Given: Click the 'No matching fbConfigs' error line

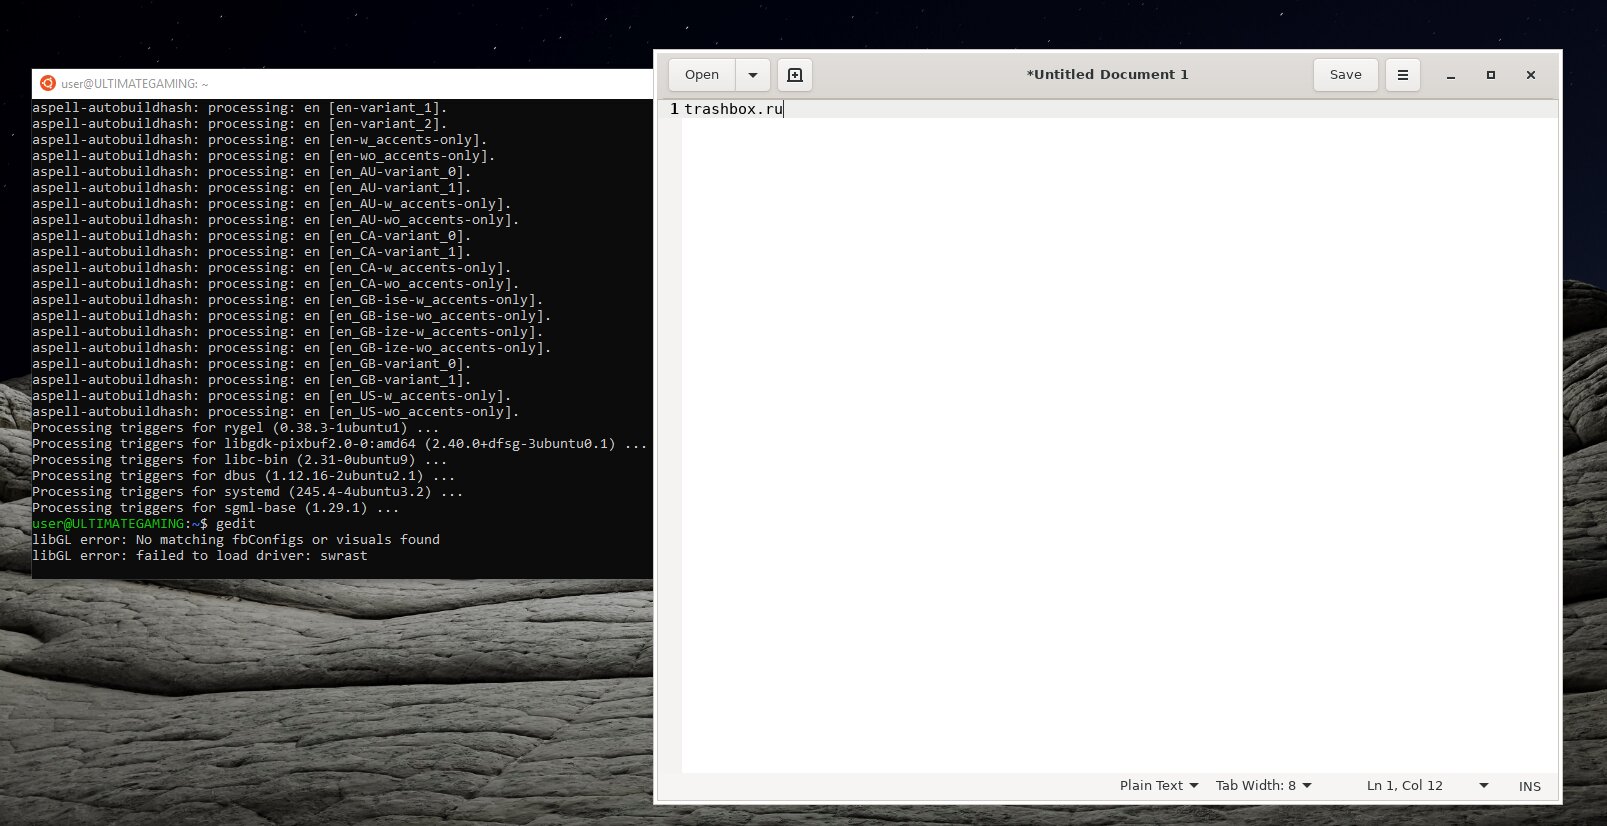Looking at the screenshot, I should click(236, 540).
